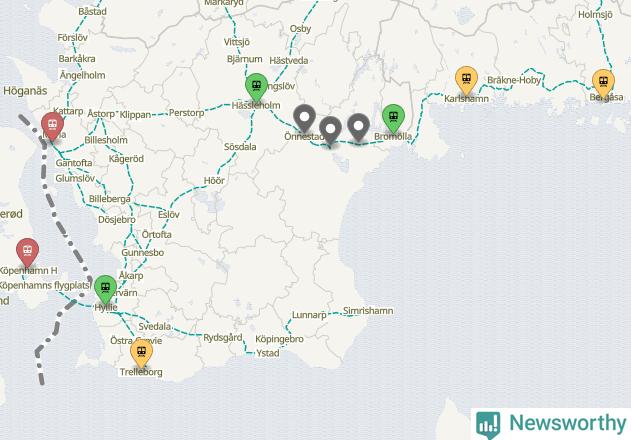Click the Glumslöv station label
The image size is (631, 440).
pyautogui.click(x=75, y=178)
